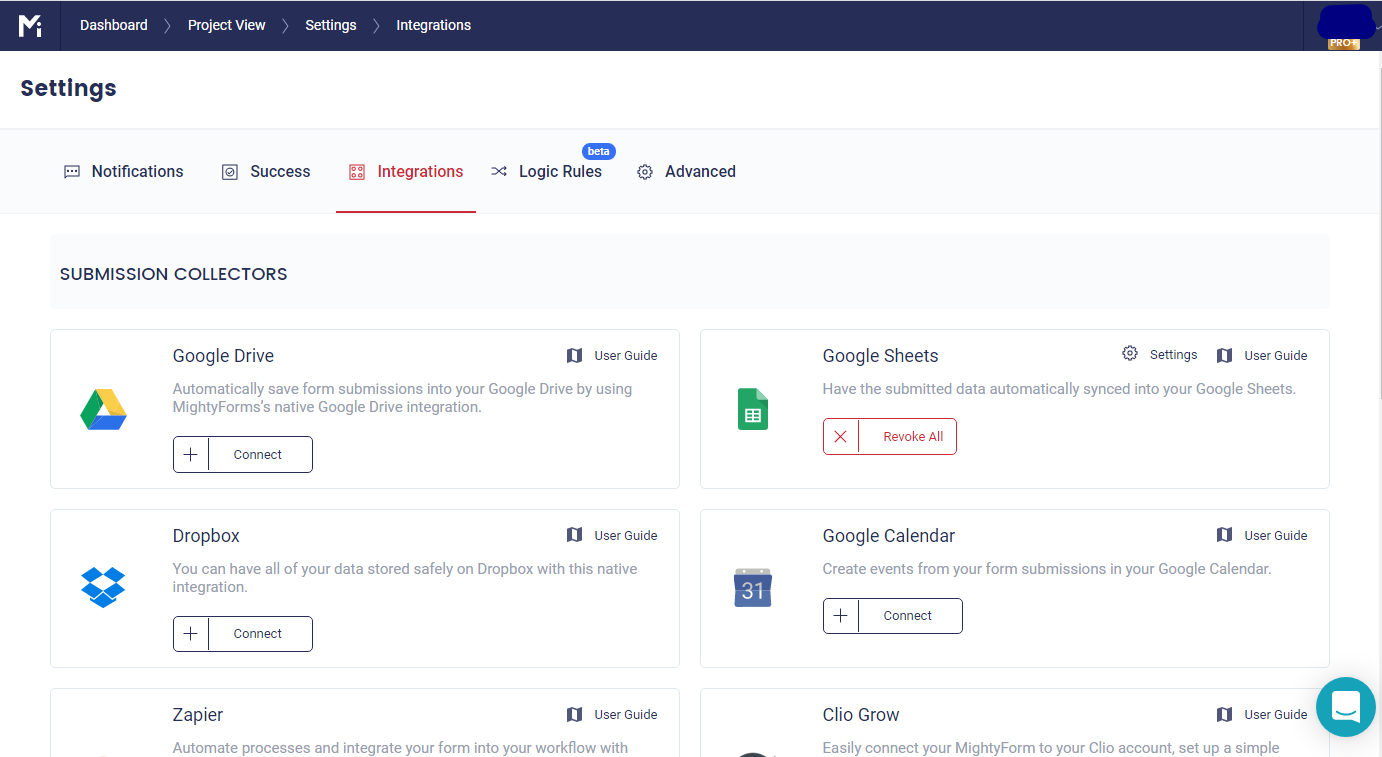Open the Advanced settings tab
This screenshot has width=1382, height=757.
tap(699, 171)
